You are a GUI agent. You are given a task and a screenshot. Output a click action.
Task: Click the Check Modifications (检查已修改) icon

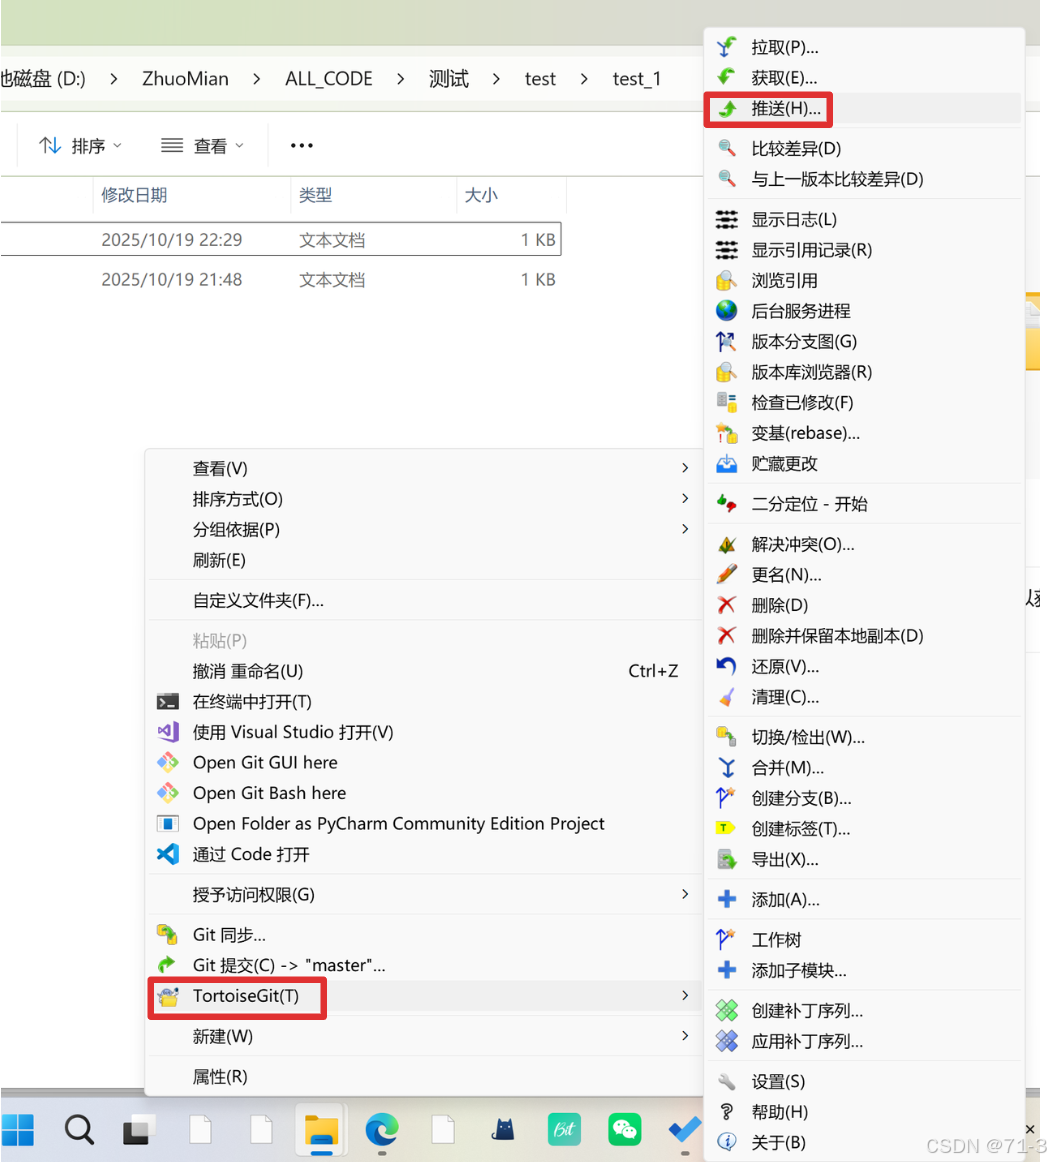726,403
